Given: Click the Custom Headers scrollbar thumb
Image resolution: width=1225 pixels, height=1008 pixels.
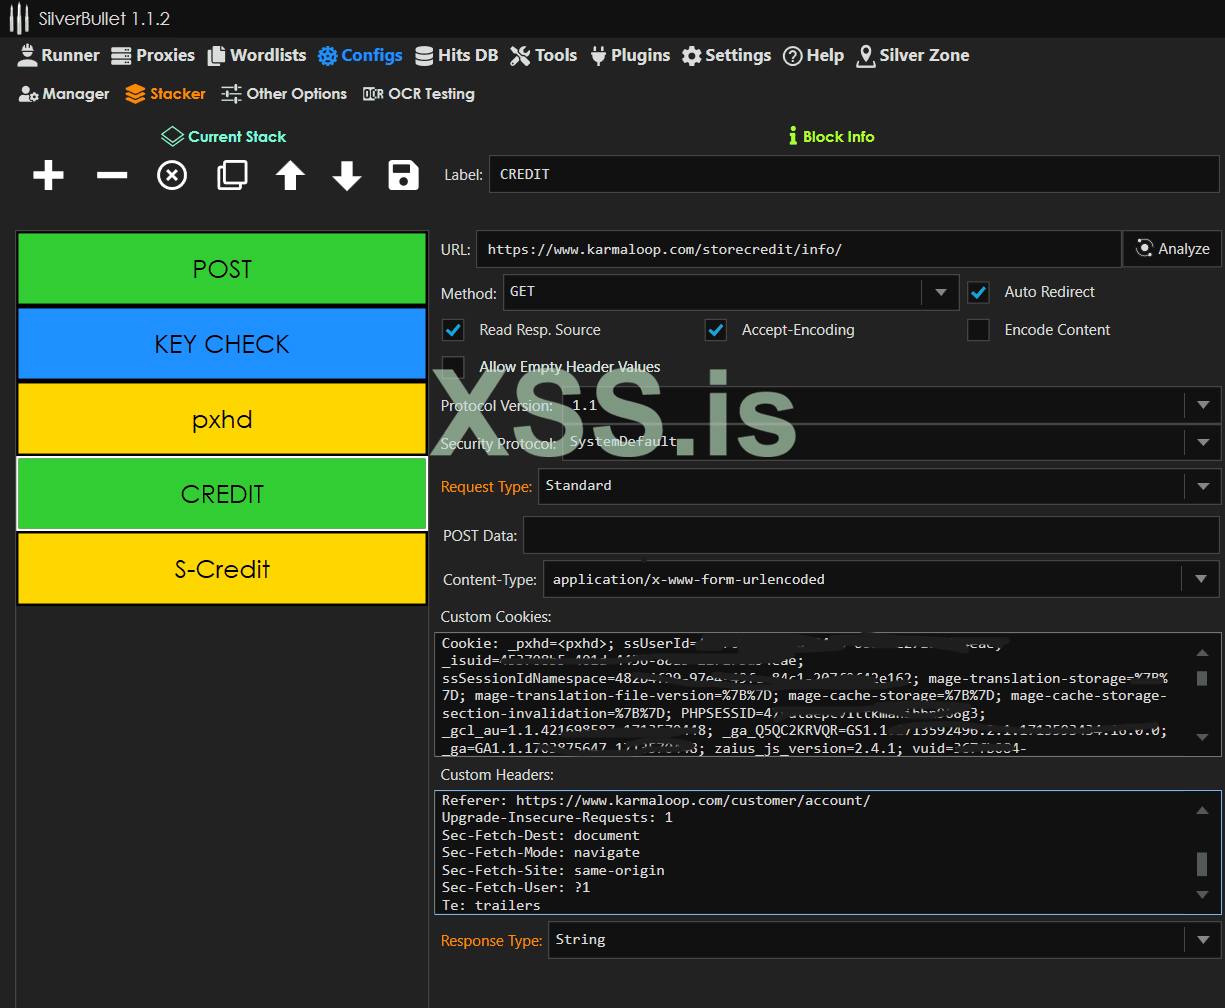Looking at the screenshot, I should [1202, 863].
